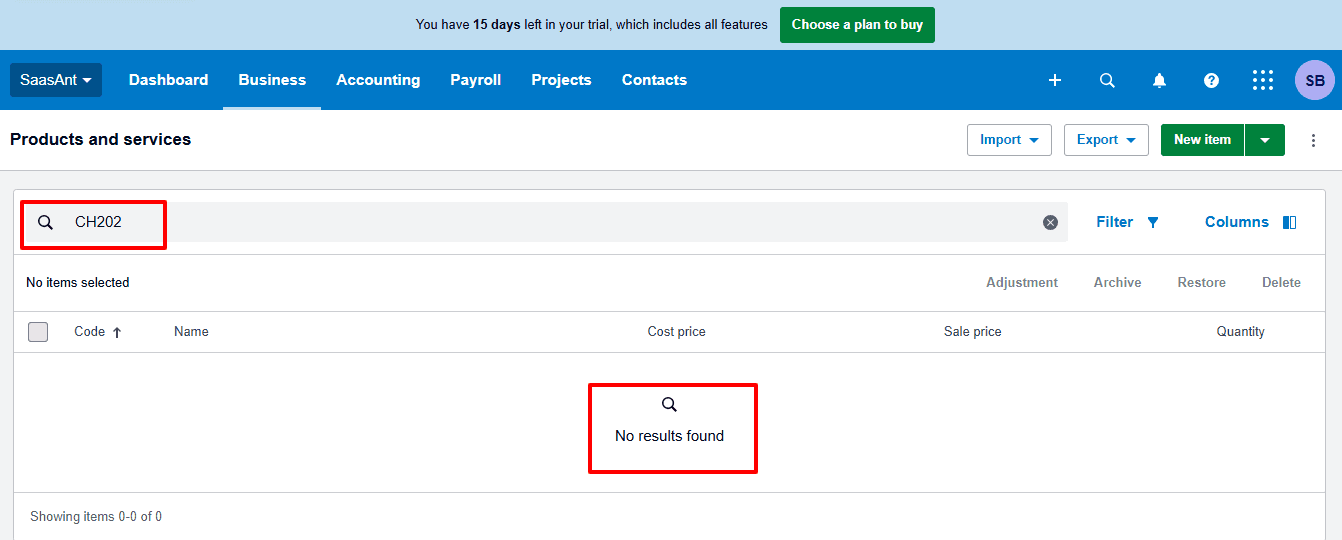Image resolution: width=1342 pixels, height=540 pixels.
Task: Click Choose a plan to buy
Action: [857, 25]
